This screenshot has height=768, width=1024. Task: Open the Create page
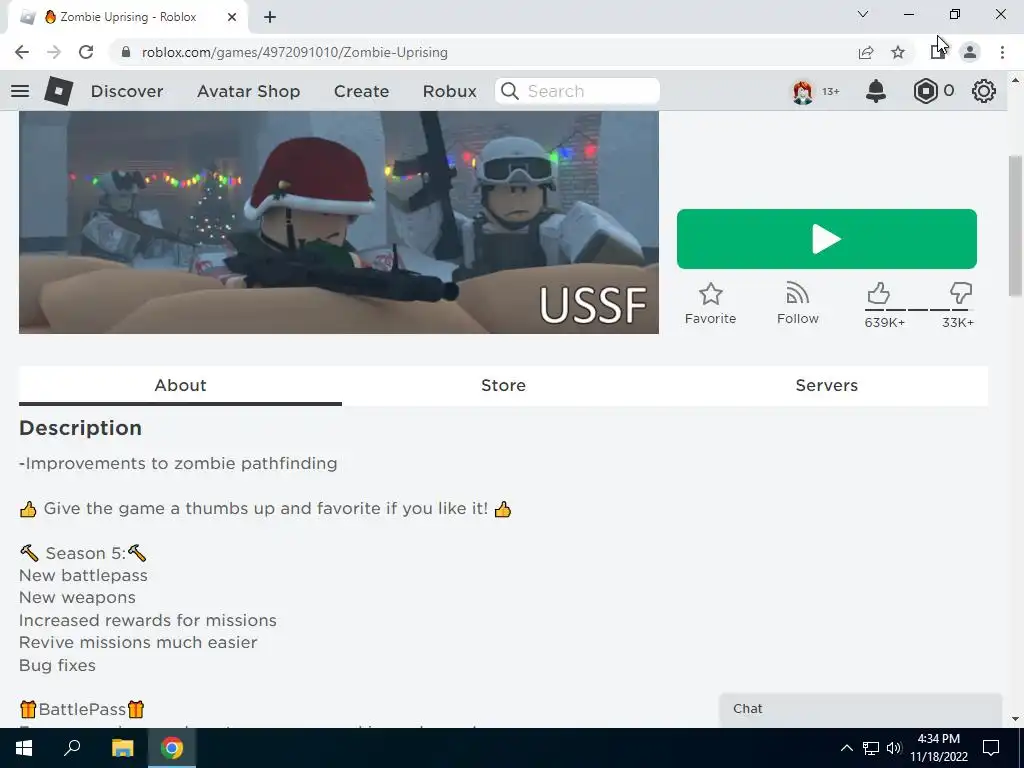pyautogui.click(x=361, y=91)
